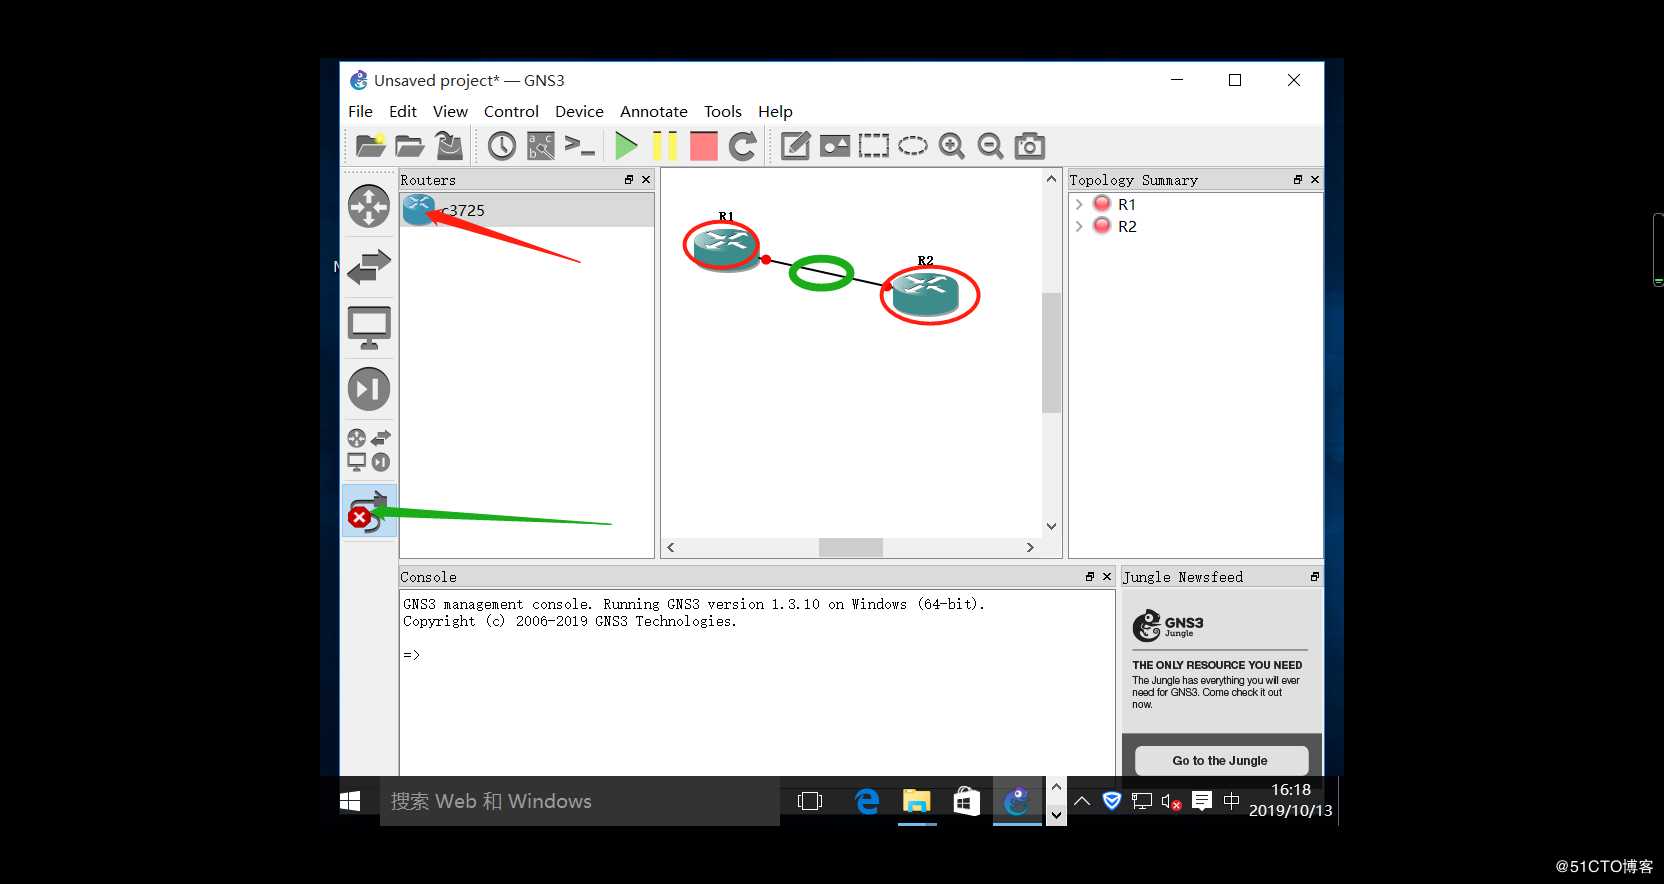Click canvas scroll left arrow
This screenshot has width=1664, height=884.
[x=671, y=547]
